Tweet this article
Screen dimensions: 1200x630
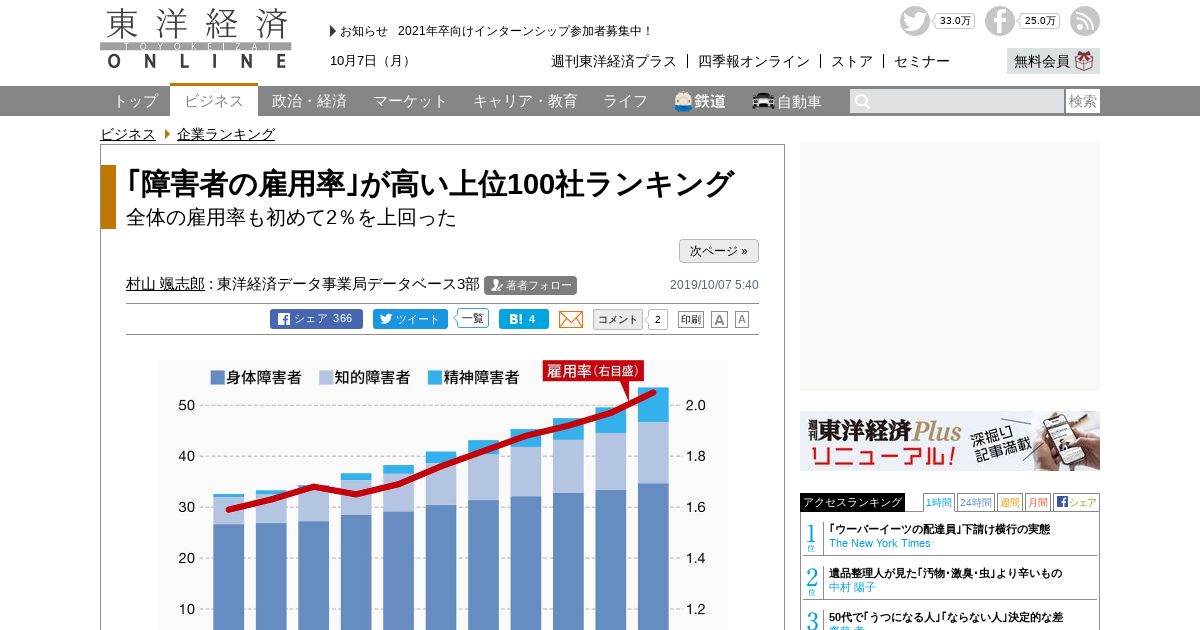coord(410,319)
